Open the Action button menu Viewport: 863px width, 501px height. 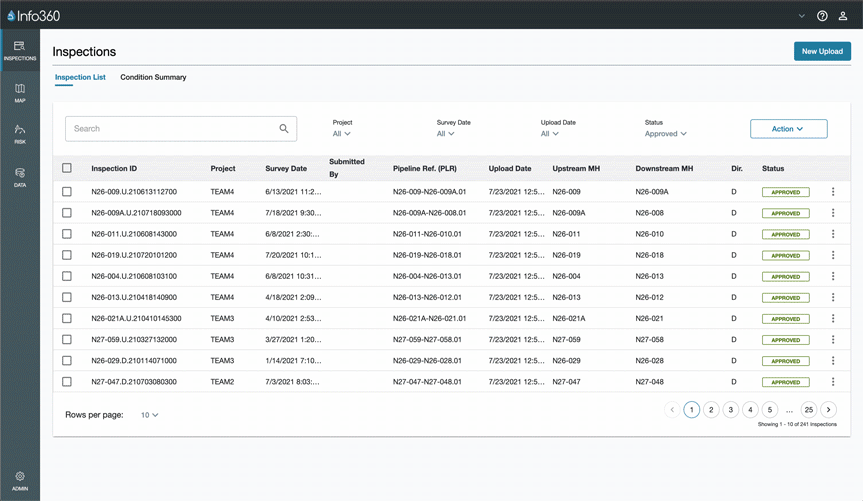788,129
